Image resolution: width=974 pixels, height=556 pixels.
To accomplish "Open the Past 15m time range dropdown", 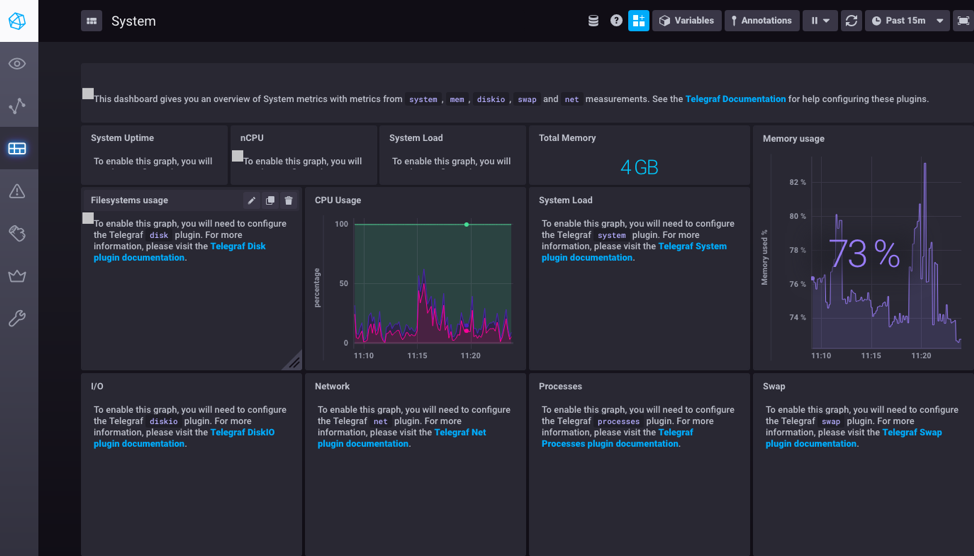I will tap(906, 21).
